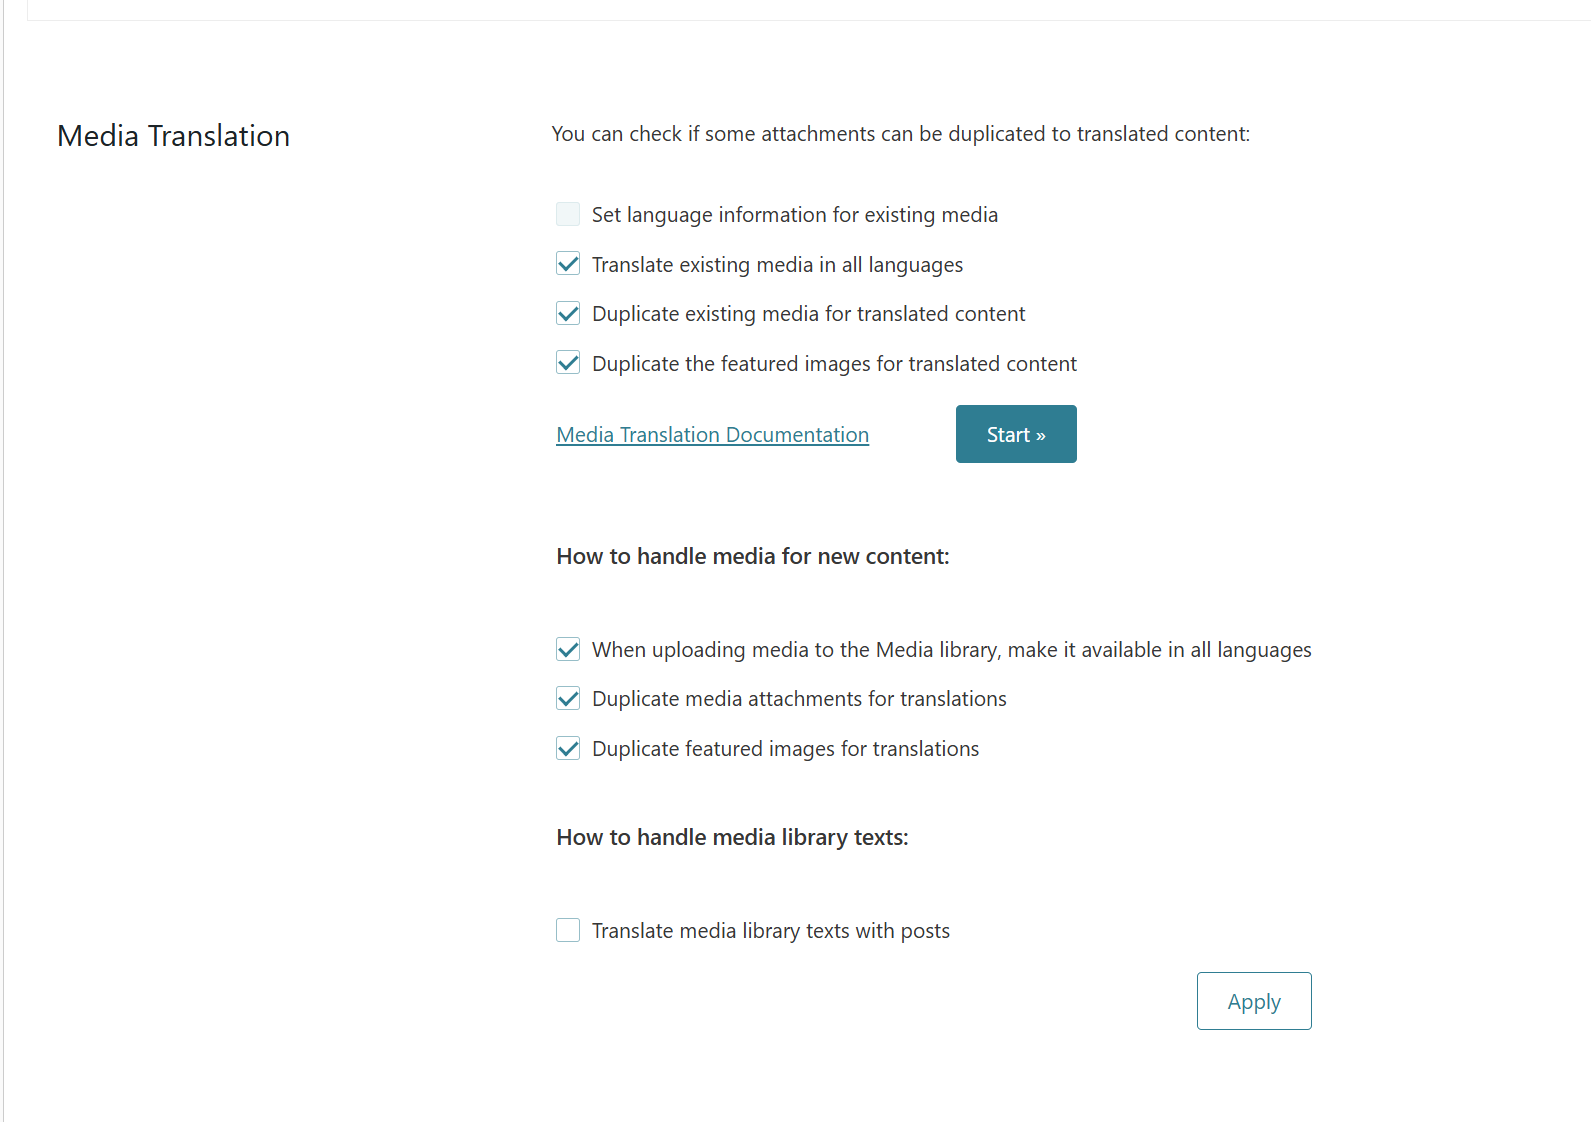
Task: Click How to handle media for new content heading
Action: pyautogui.click(x=753, y=556)
